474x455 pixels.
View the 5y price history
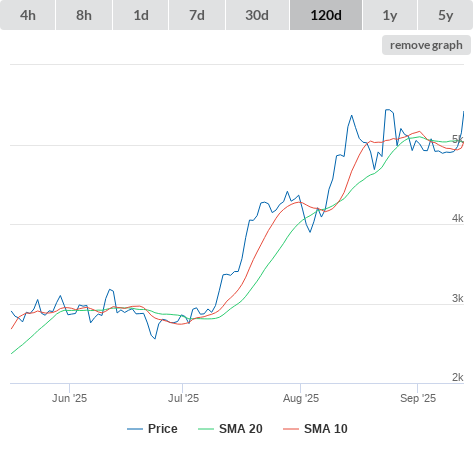coord(445,15)
